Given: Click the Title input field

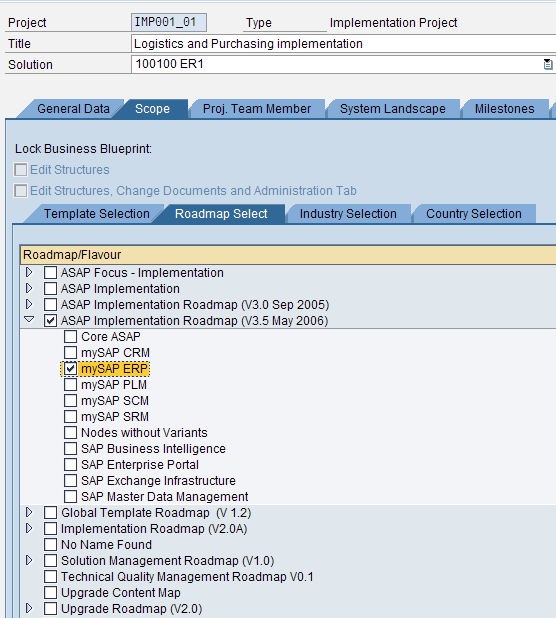Looking at the screenshot, I should [x=343, y=44].
